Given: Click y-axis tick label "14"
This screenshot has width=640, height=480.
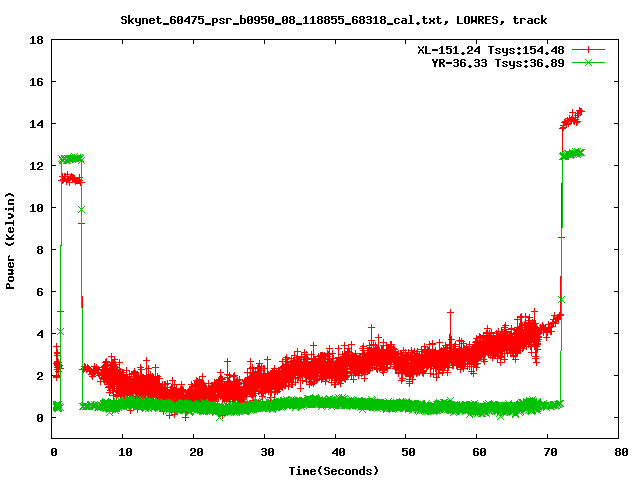Looking at the screenshot, I should click(36, 124).
